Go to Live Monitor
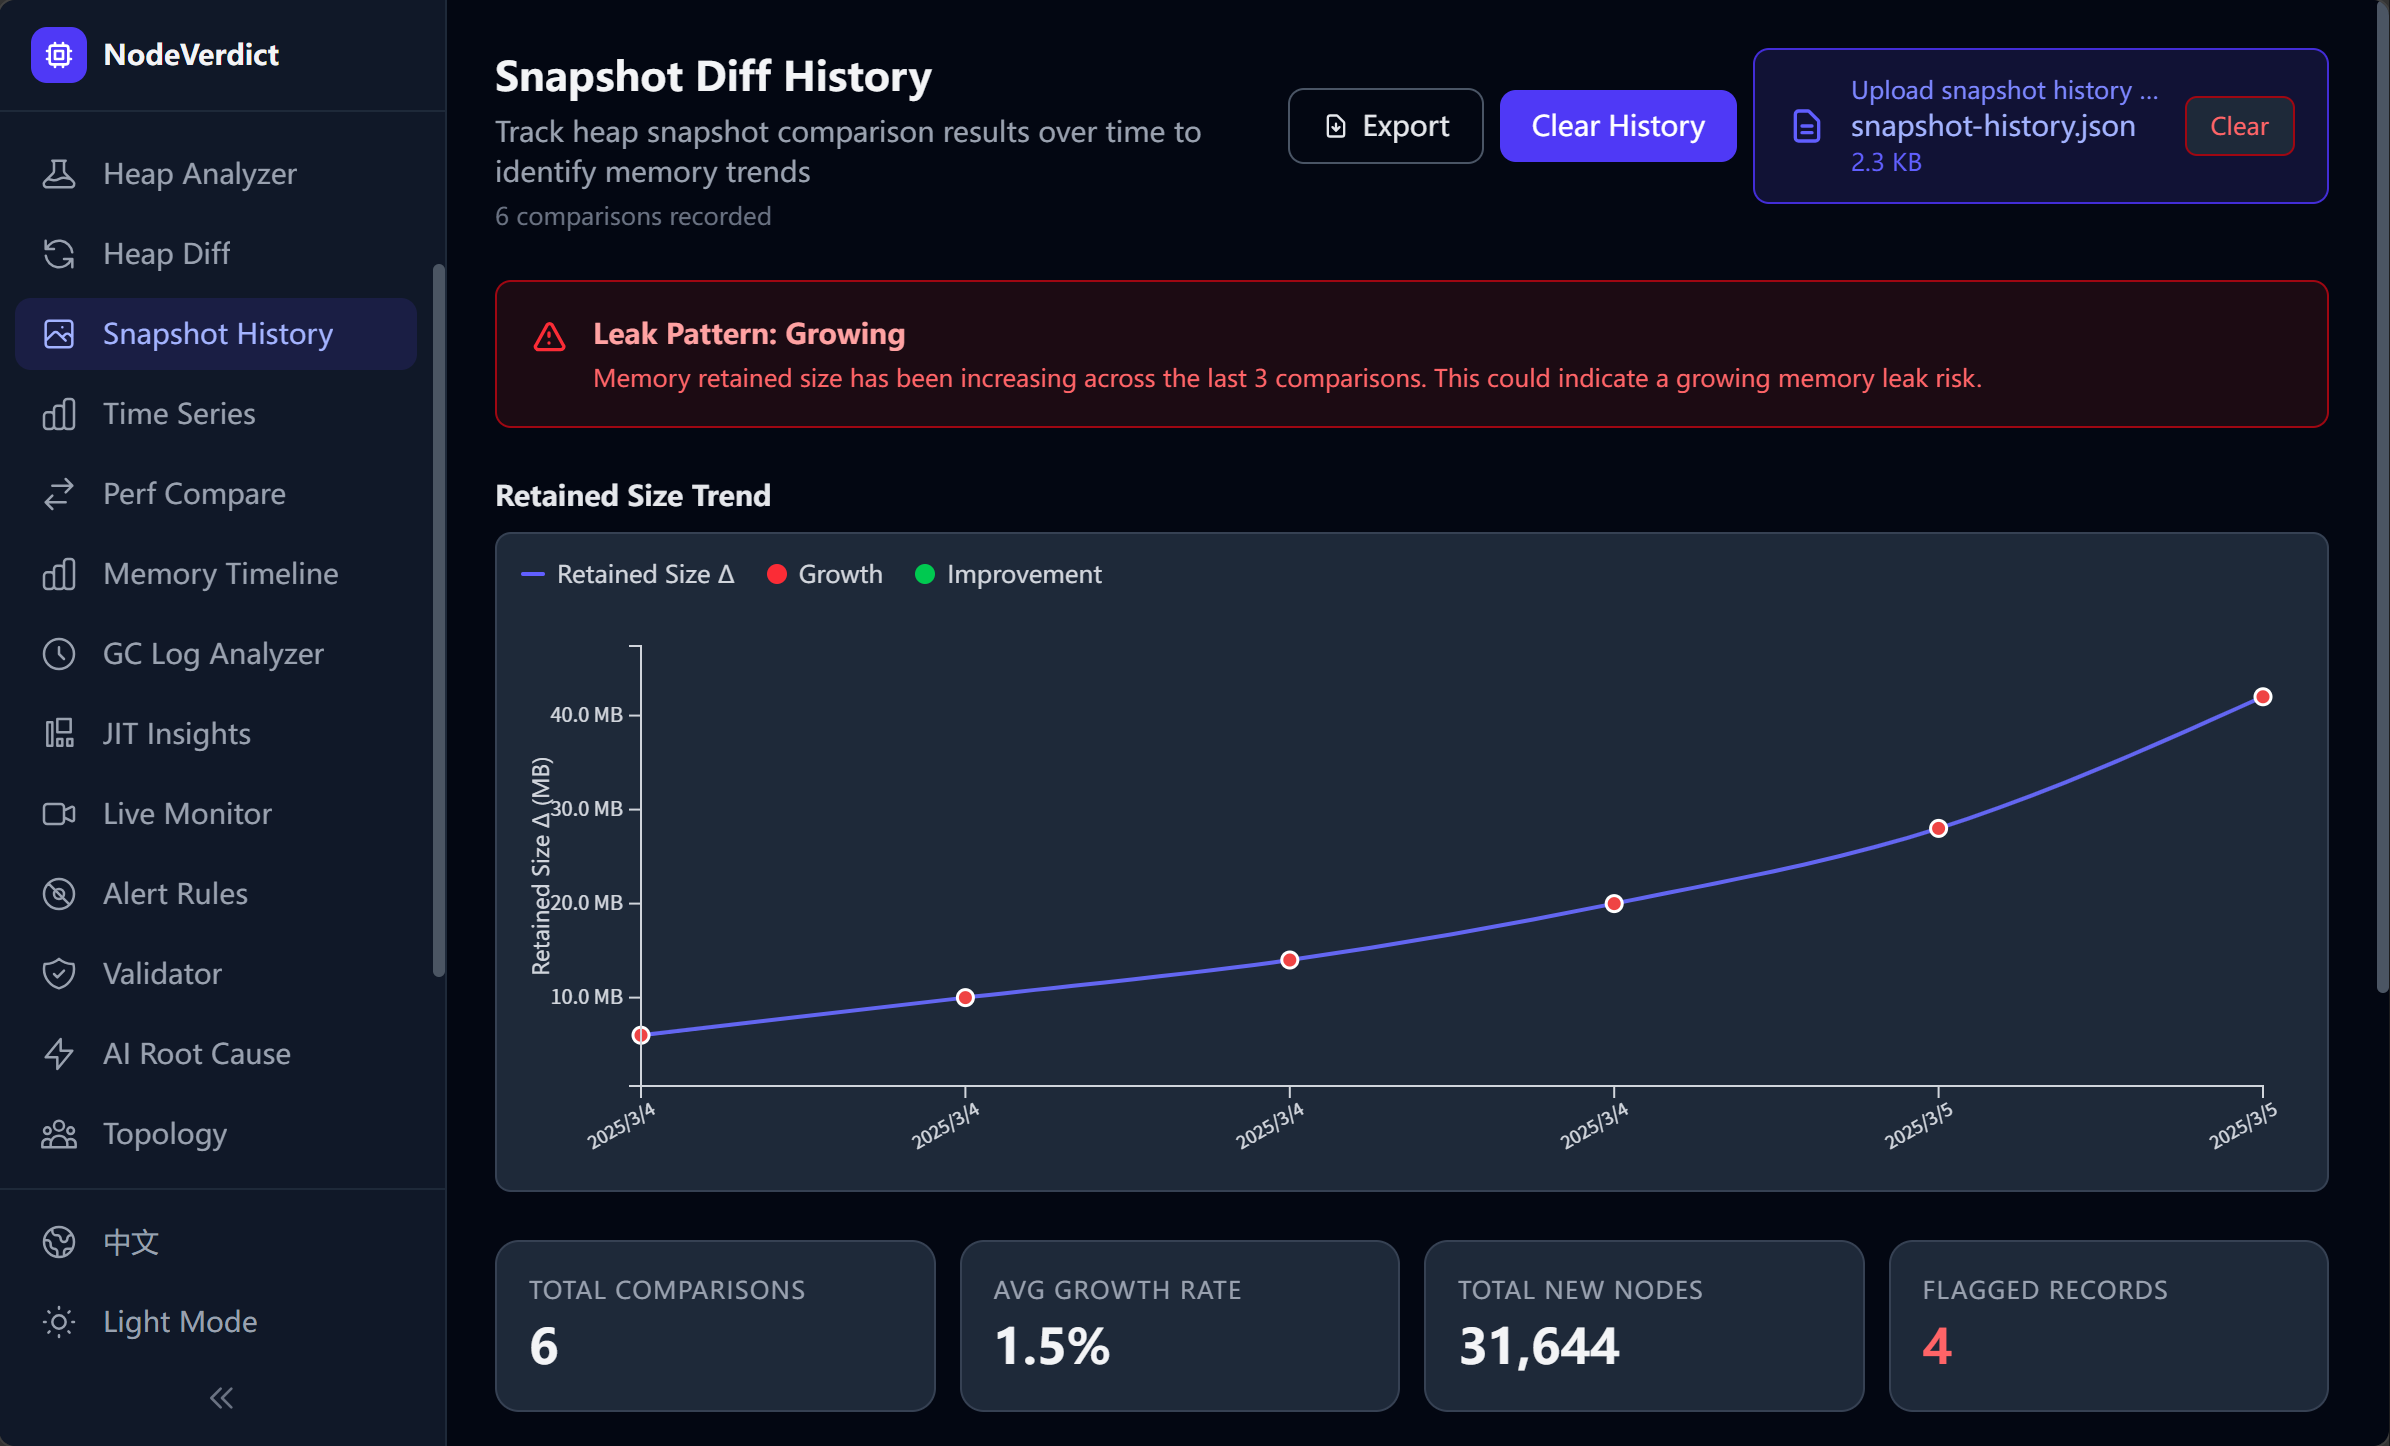This screenshot has width=2390, height=1446. pyautogui.click(x=216, y=814)
